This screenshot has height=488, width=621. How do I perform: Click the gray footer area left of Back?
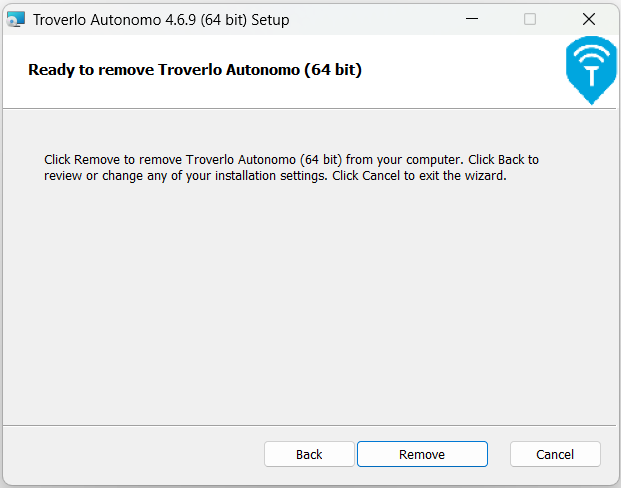[130, 455]
